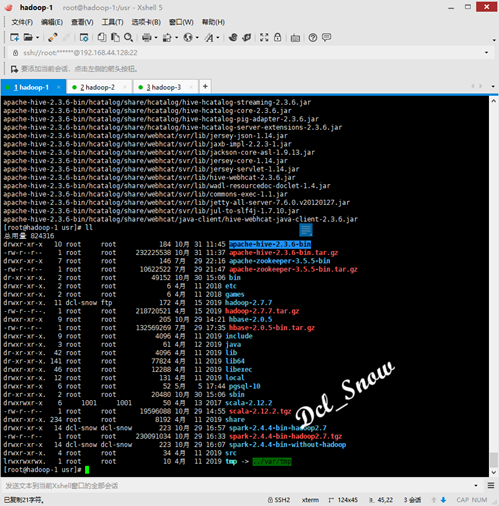Click the Xftp file transfer icon
Image resolution: width=499 pixels, height=506 pixels.
[247, 37]
